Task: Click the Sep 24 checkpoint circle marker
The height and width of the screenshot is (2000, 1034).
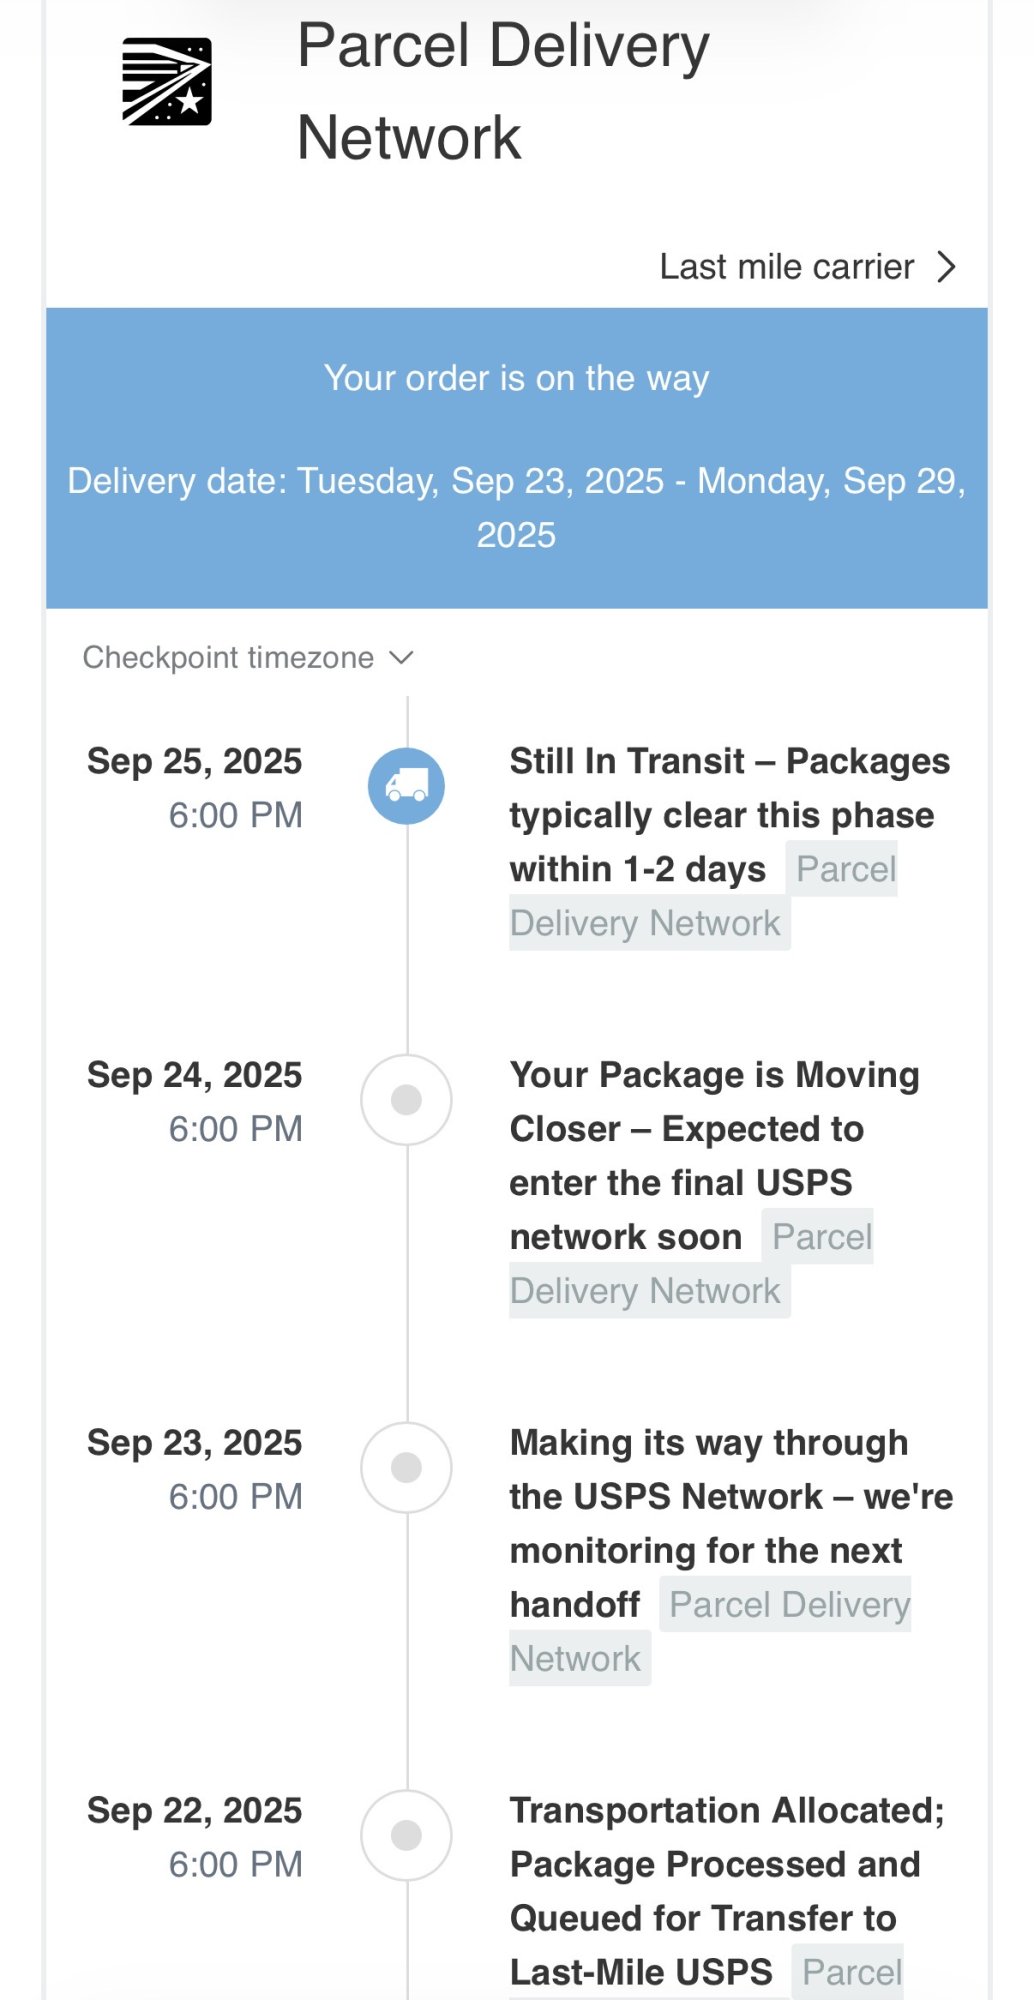Action: [x=406, y=1100]
